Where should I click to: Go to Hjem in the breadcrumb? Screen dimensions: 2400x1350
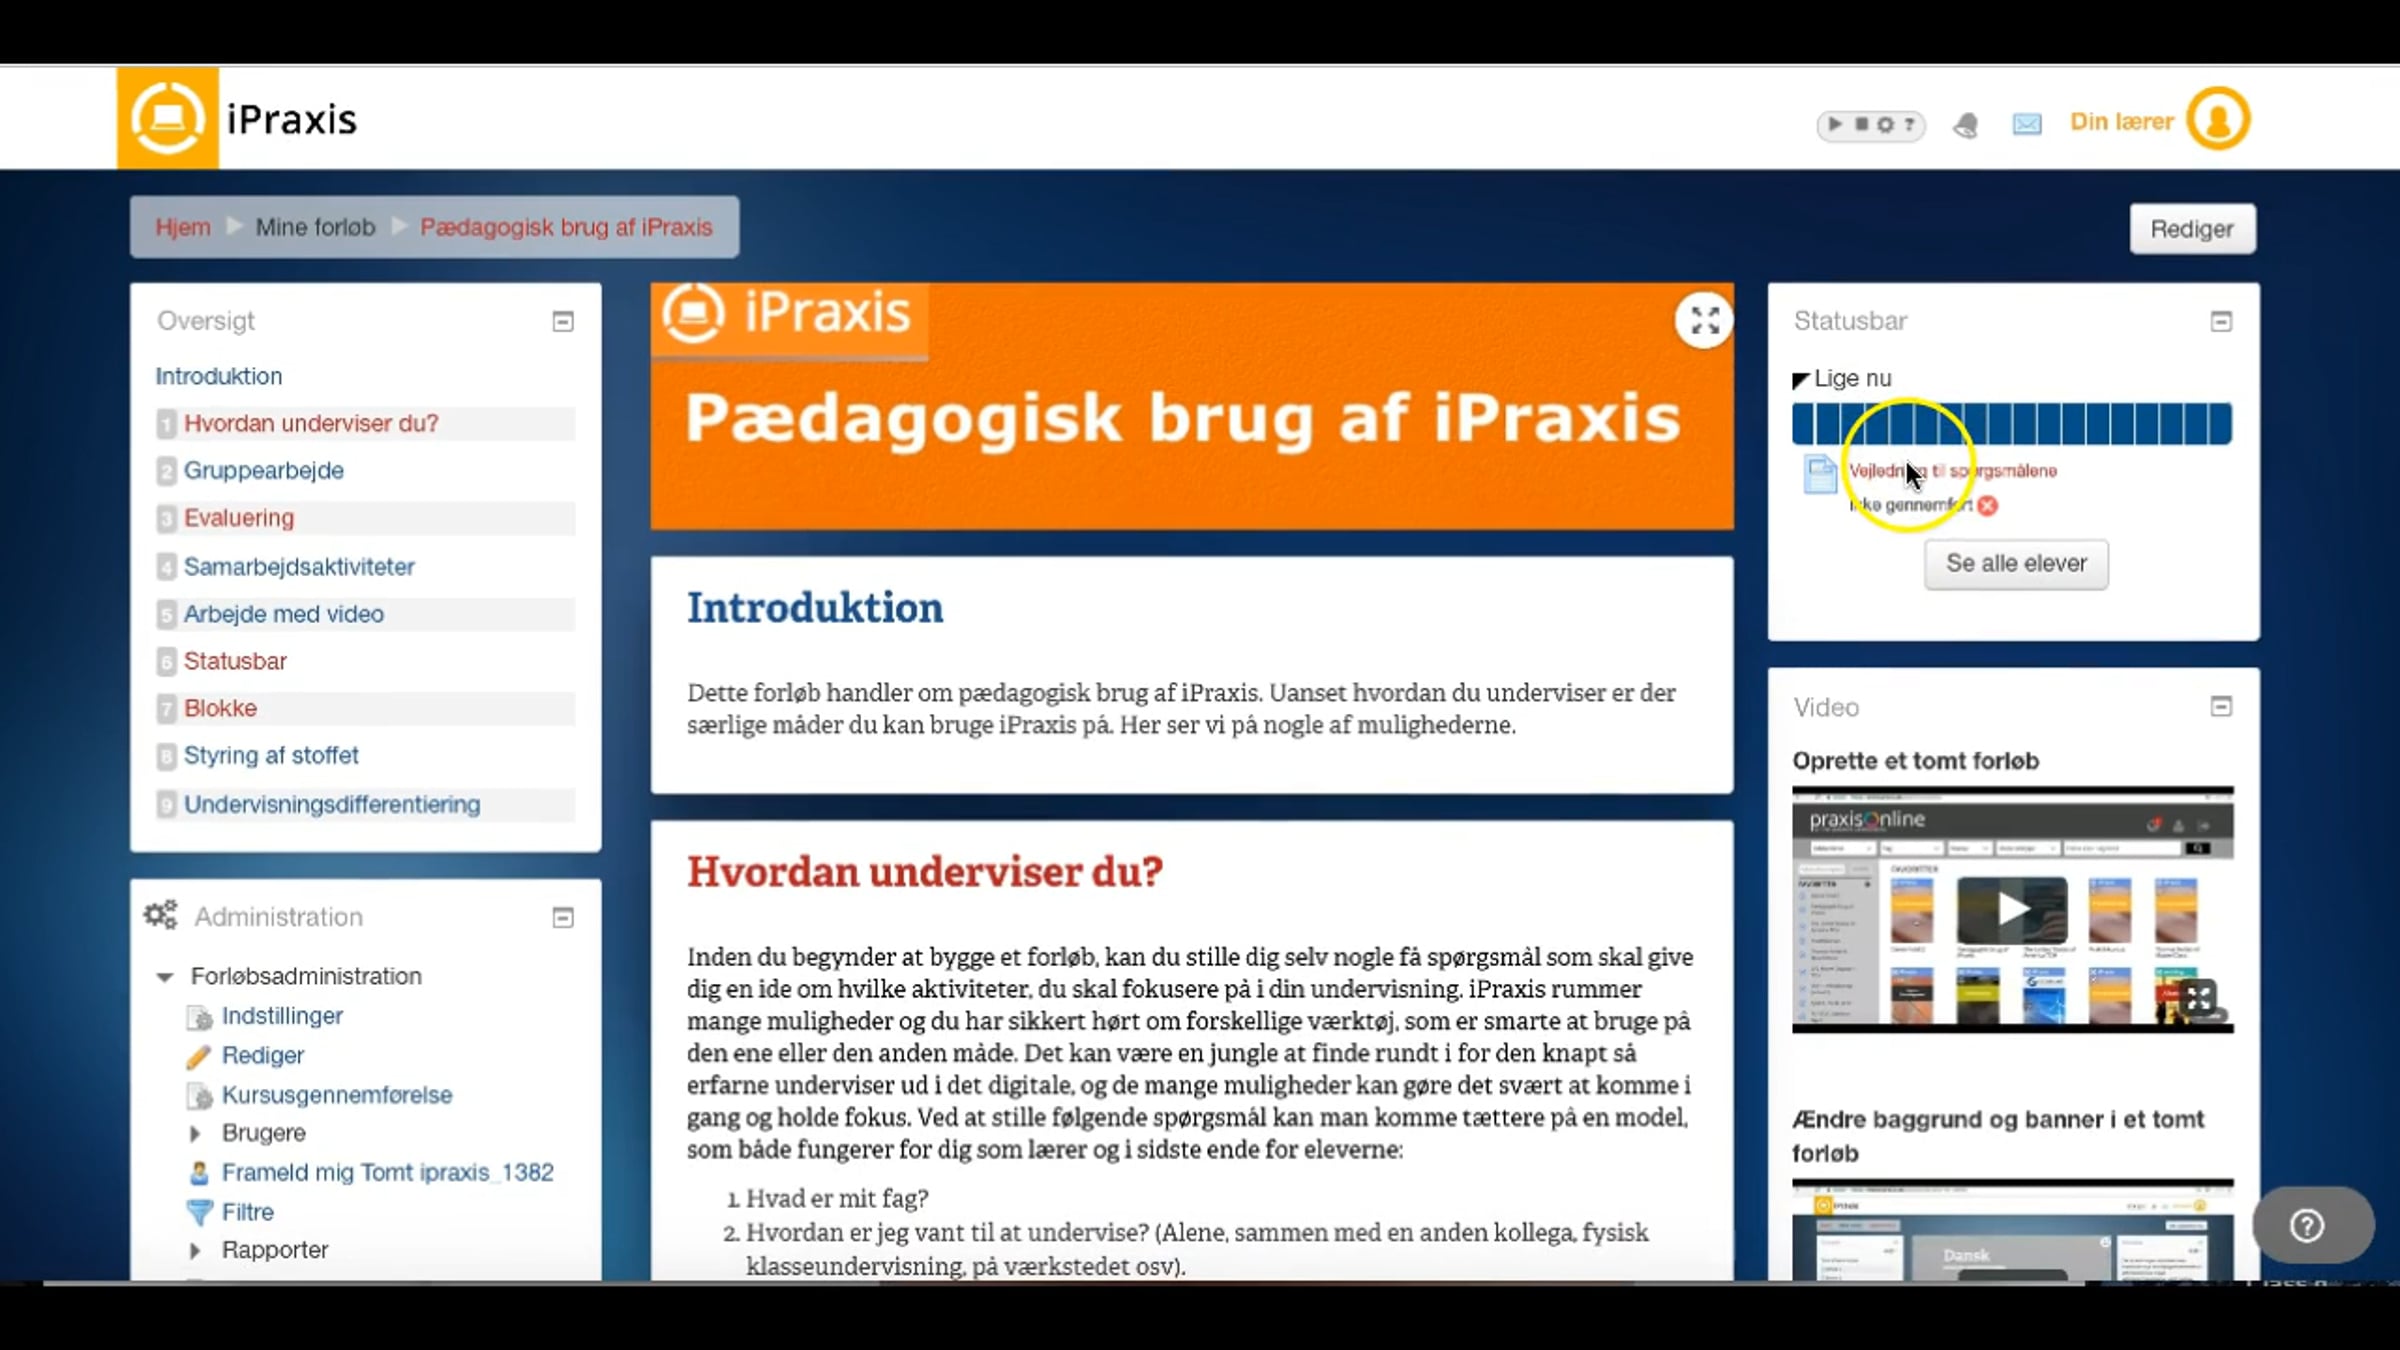(183, 227)
